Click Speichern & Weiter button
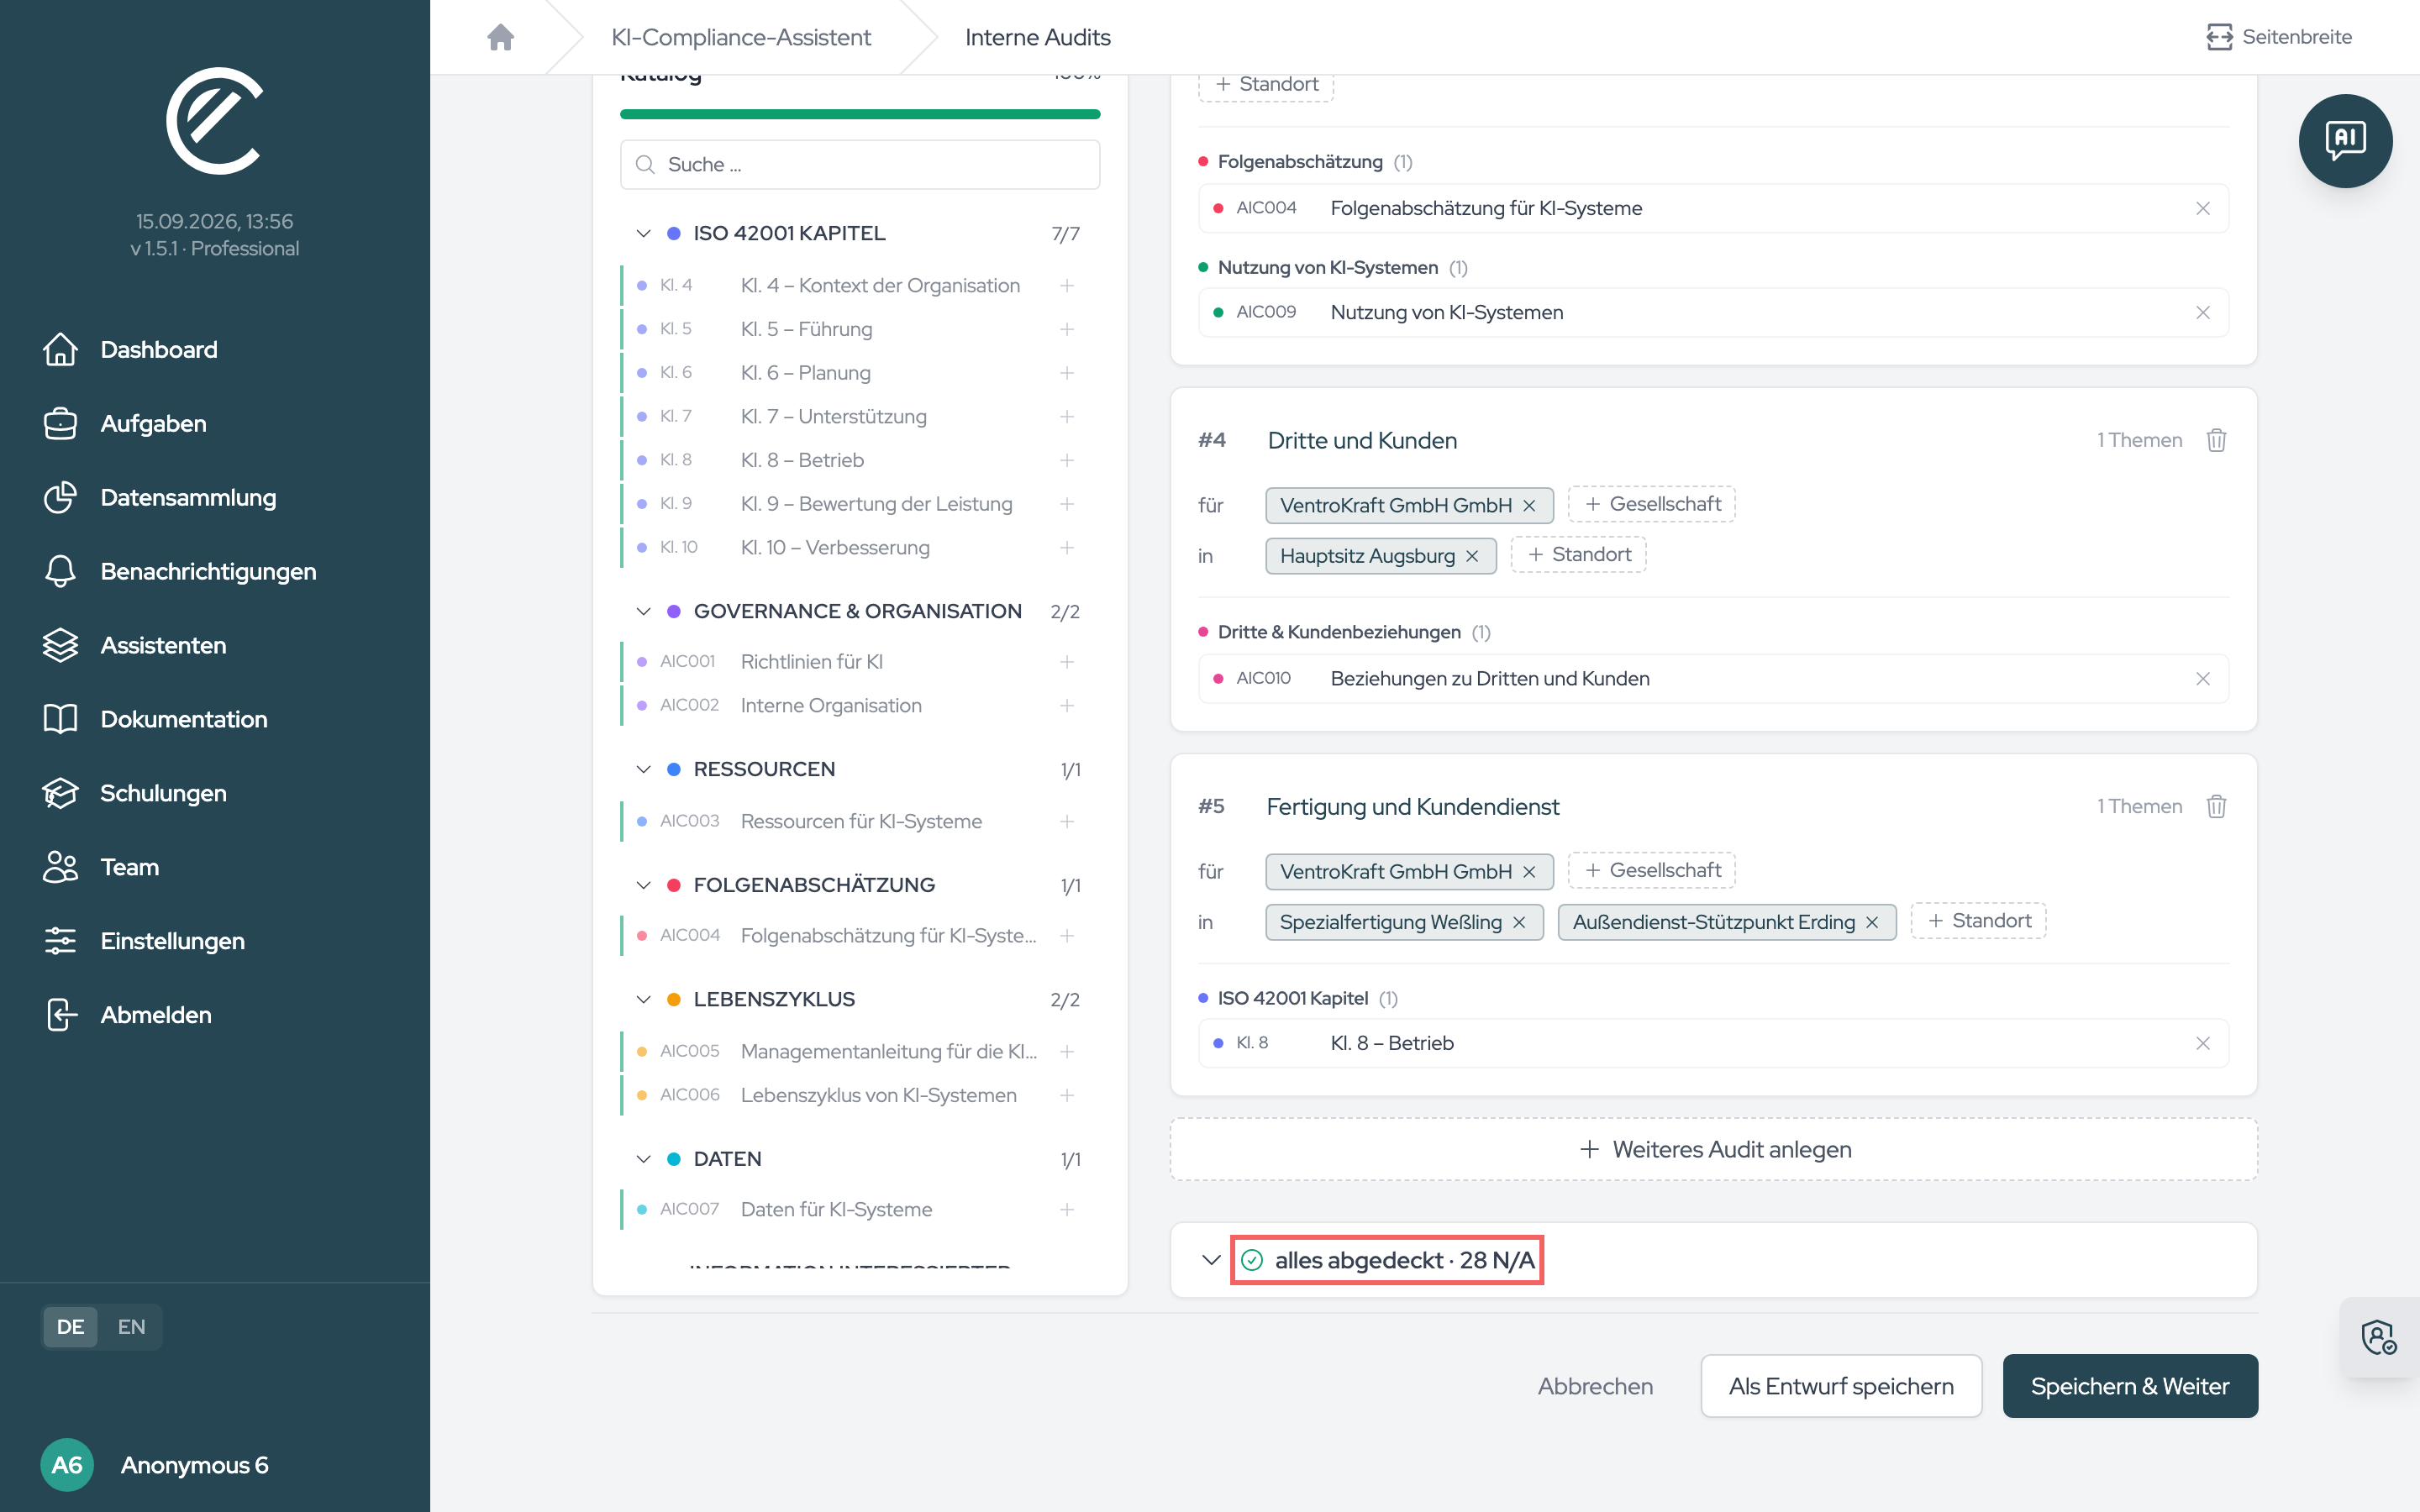 pos(2129,1386)
